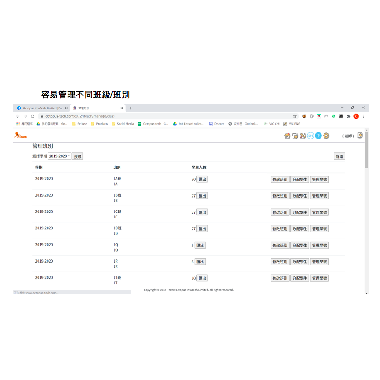Switch to the first browser tab

[x=42, y=108]
